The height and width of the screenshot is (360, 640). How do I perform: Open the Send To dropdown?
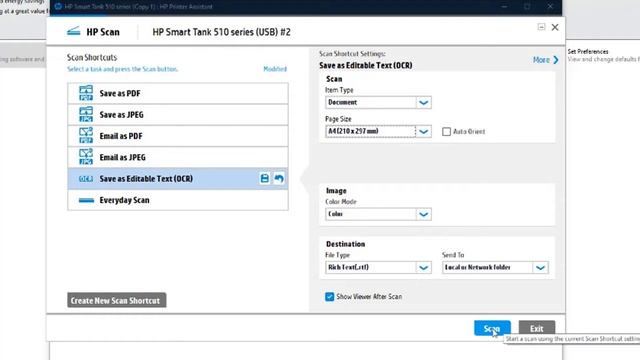(540, 268)
